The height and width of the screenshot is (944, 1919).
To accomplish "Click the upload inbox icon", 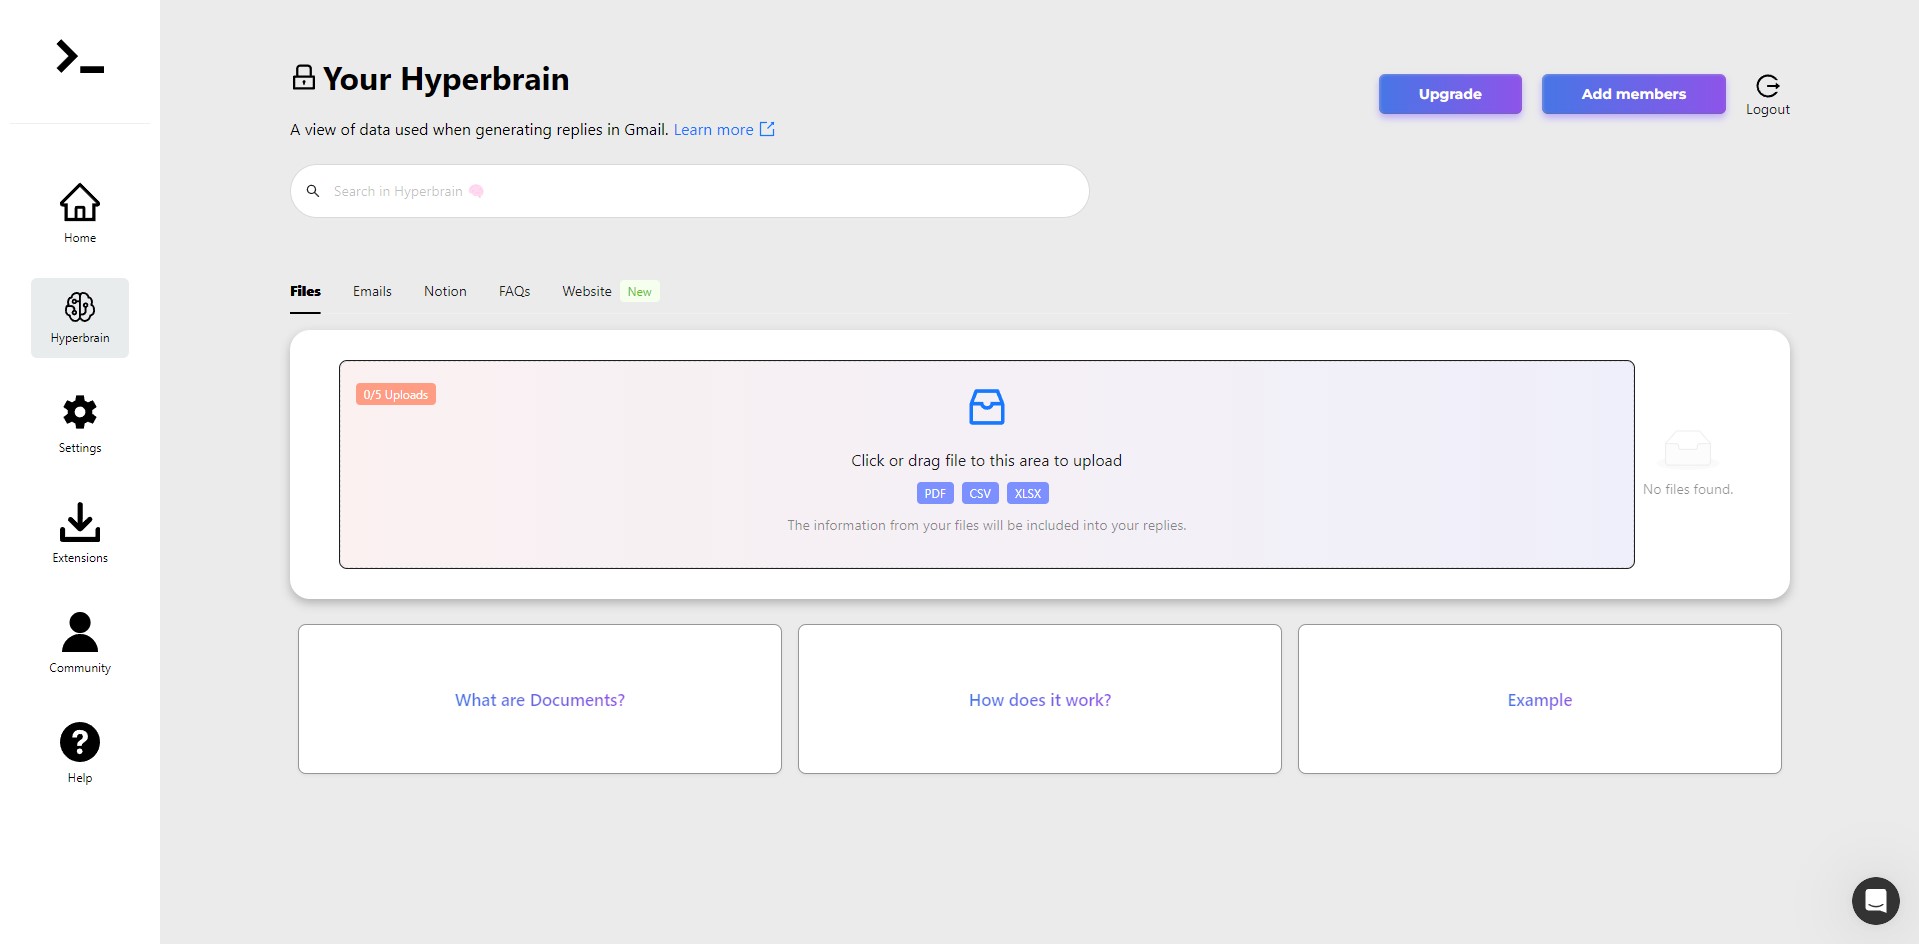I will [987, 407].
